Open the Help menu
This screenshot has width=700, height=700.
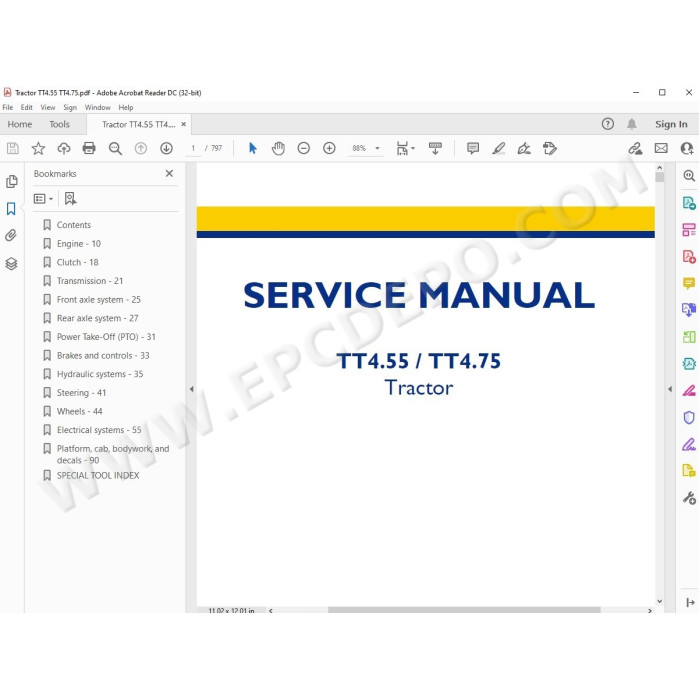click(126, 108)
